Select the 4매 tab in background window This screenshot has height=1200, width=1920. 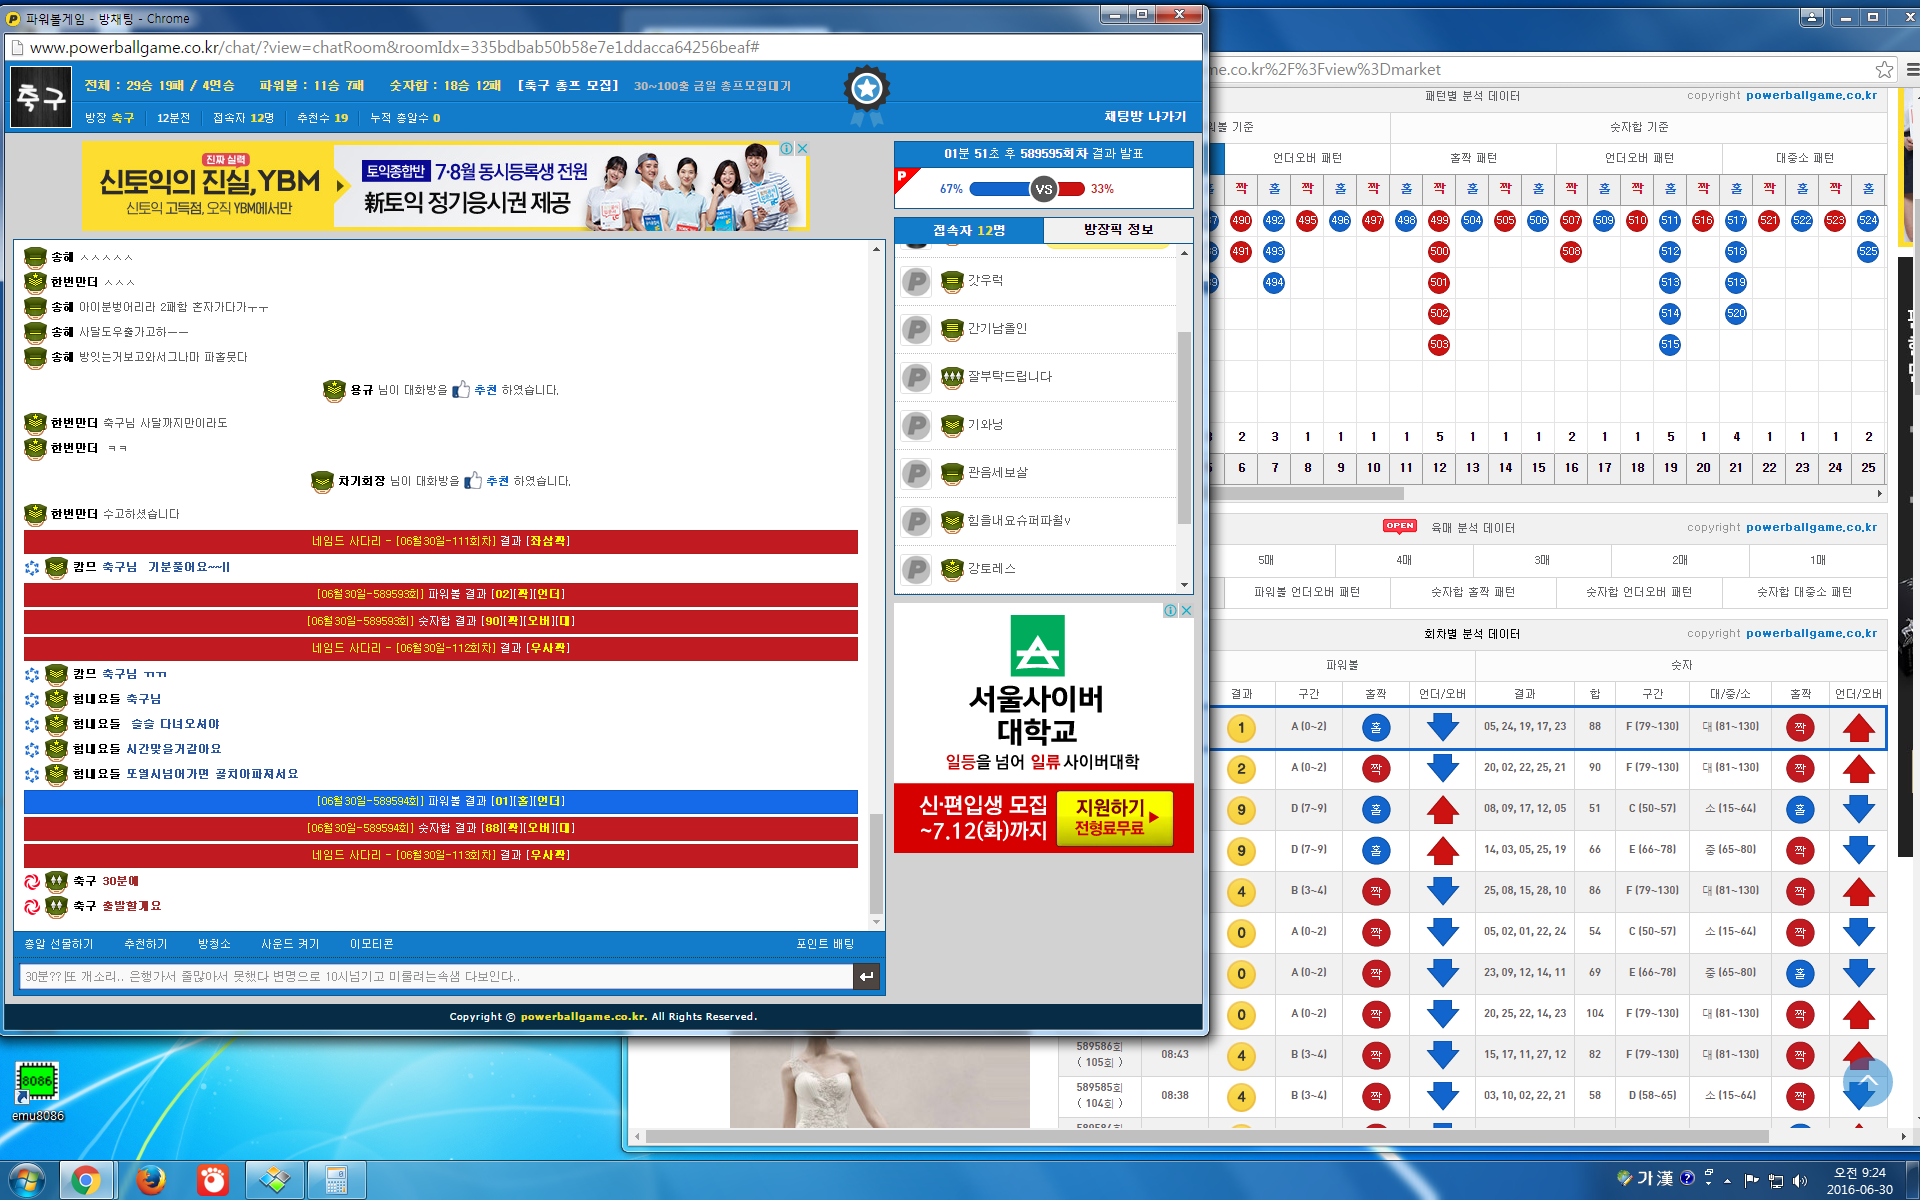(1404, 560)
